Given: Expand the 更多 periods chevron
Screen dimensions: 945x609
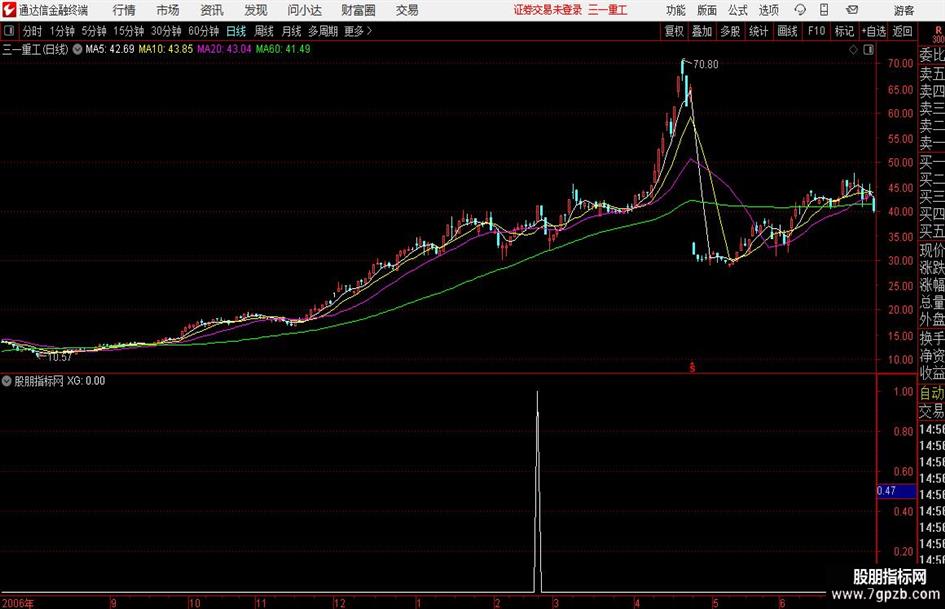Looking at the screenshot, I should click(x=369, y=31).
